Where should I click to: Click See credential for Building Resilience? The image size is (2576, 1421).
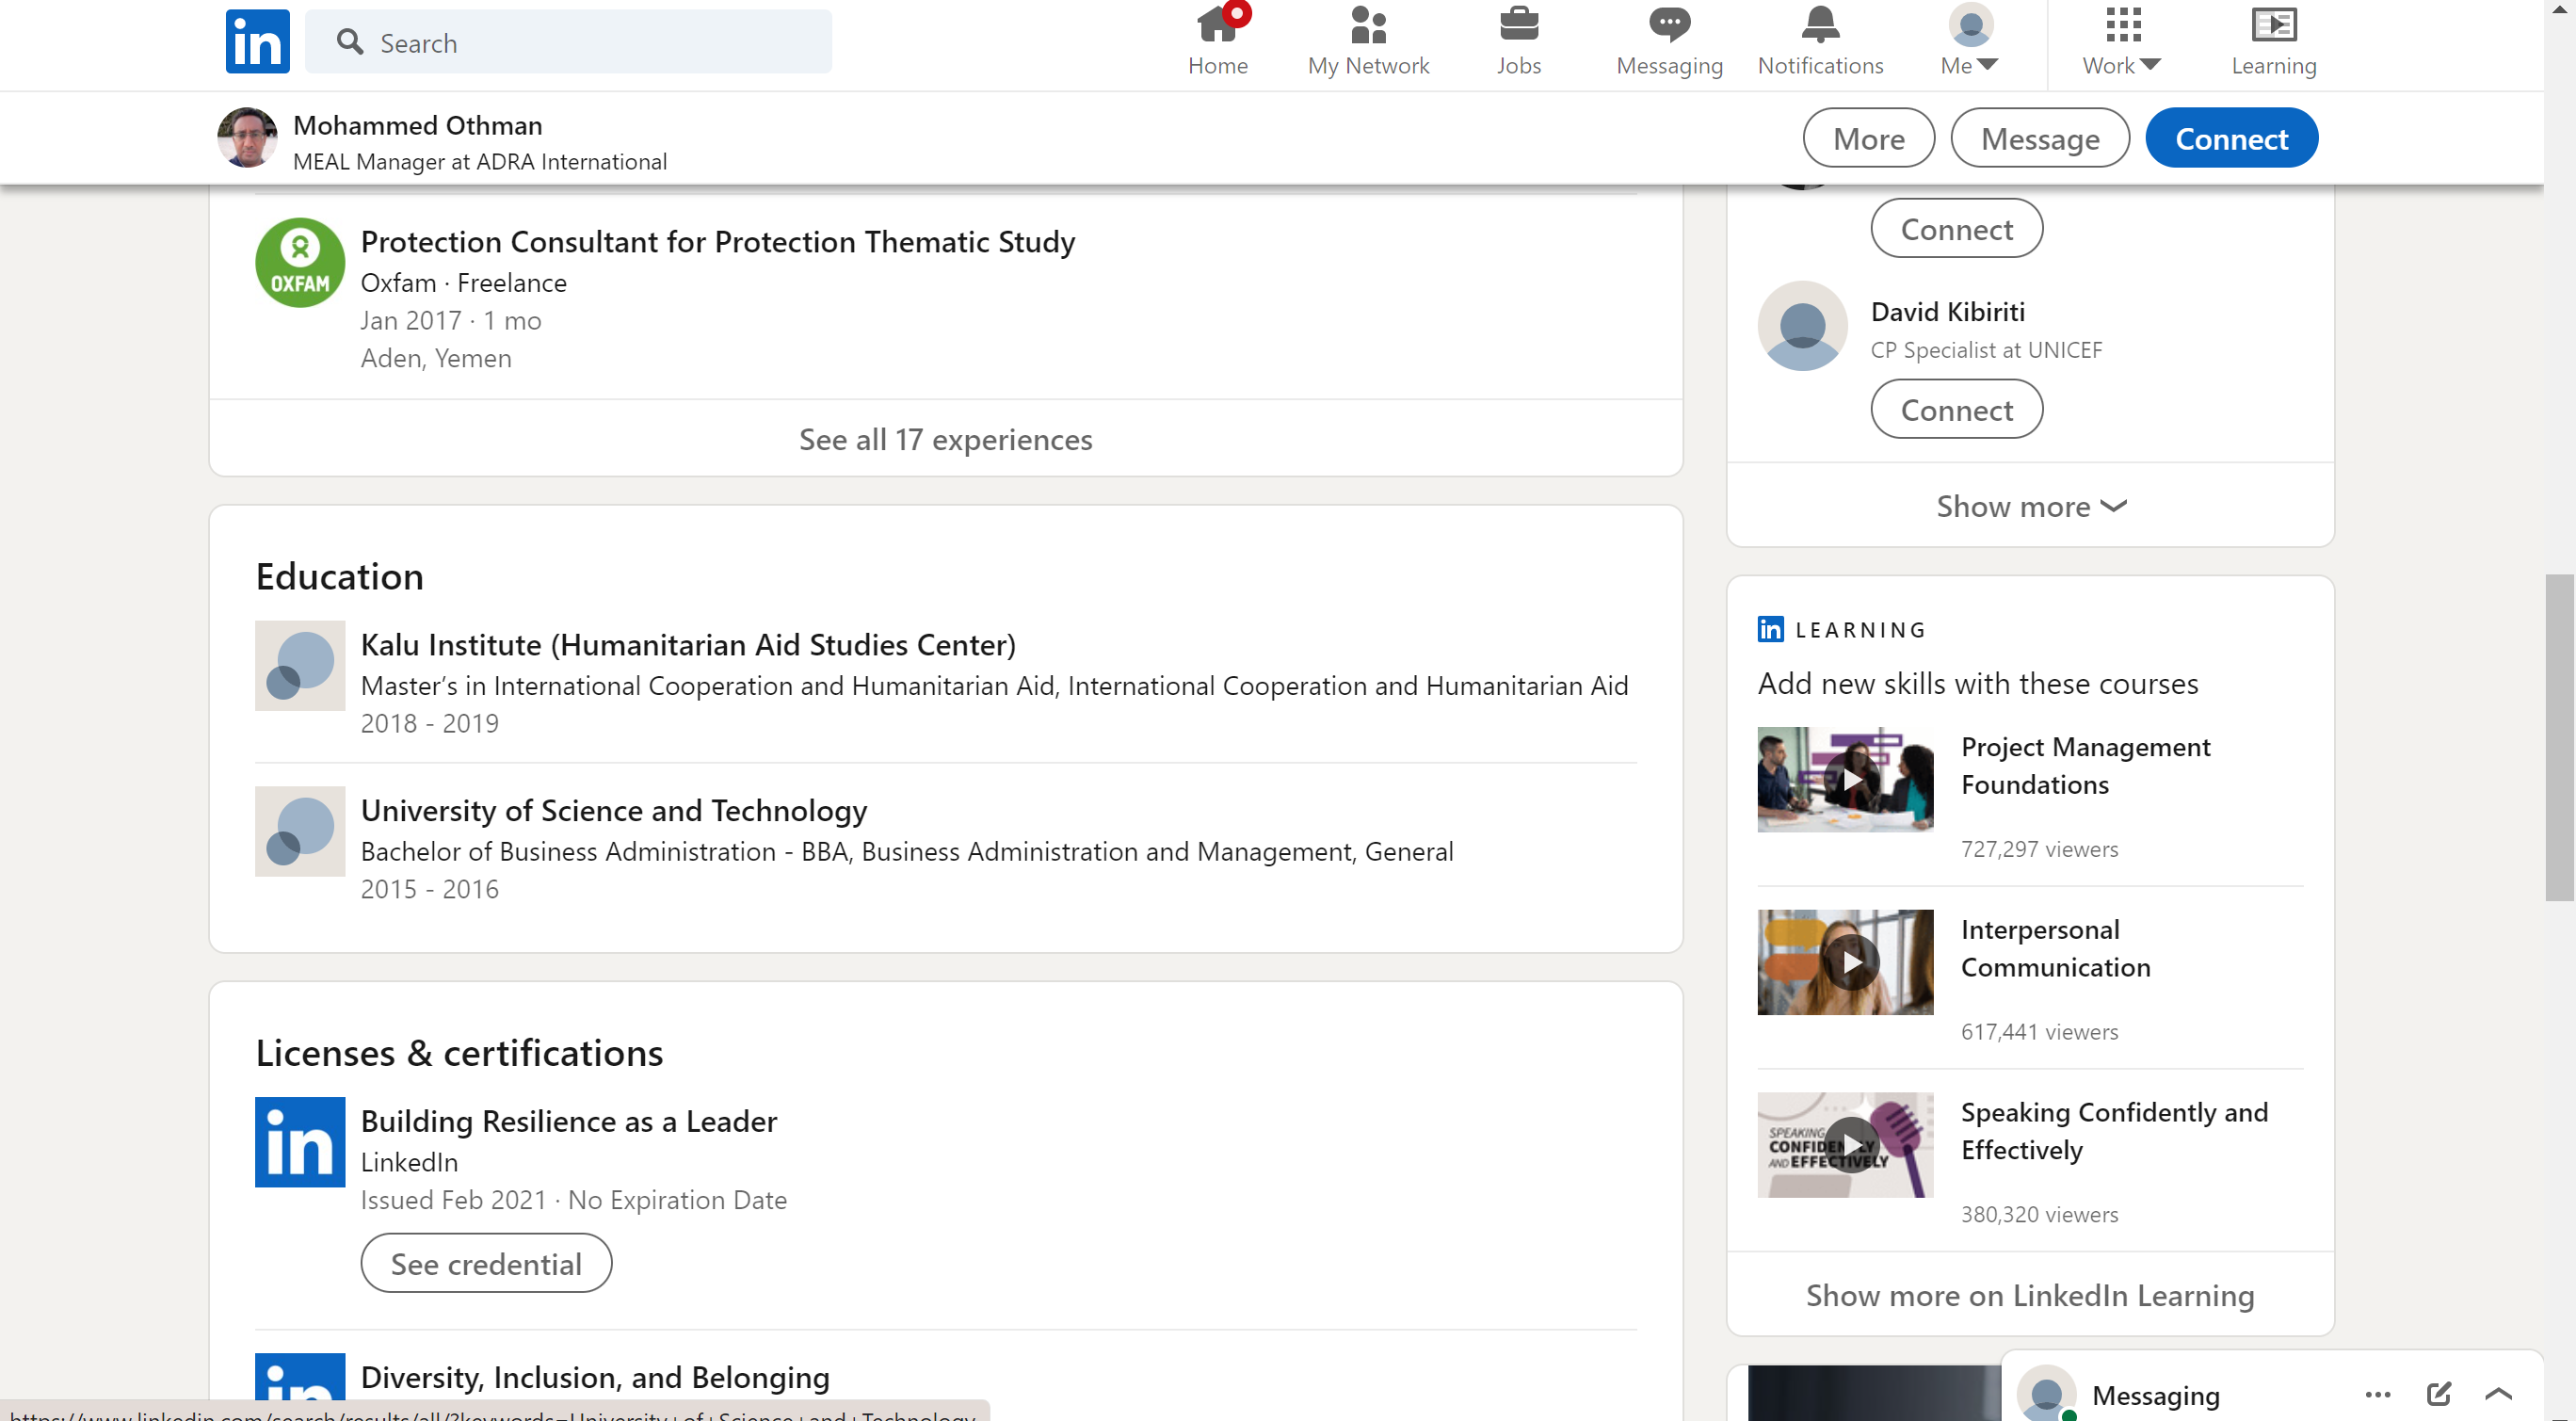(x=486, y=1263)
